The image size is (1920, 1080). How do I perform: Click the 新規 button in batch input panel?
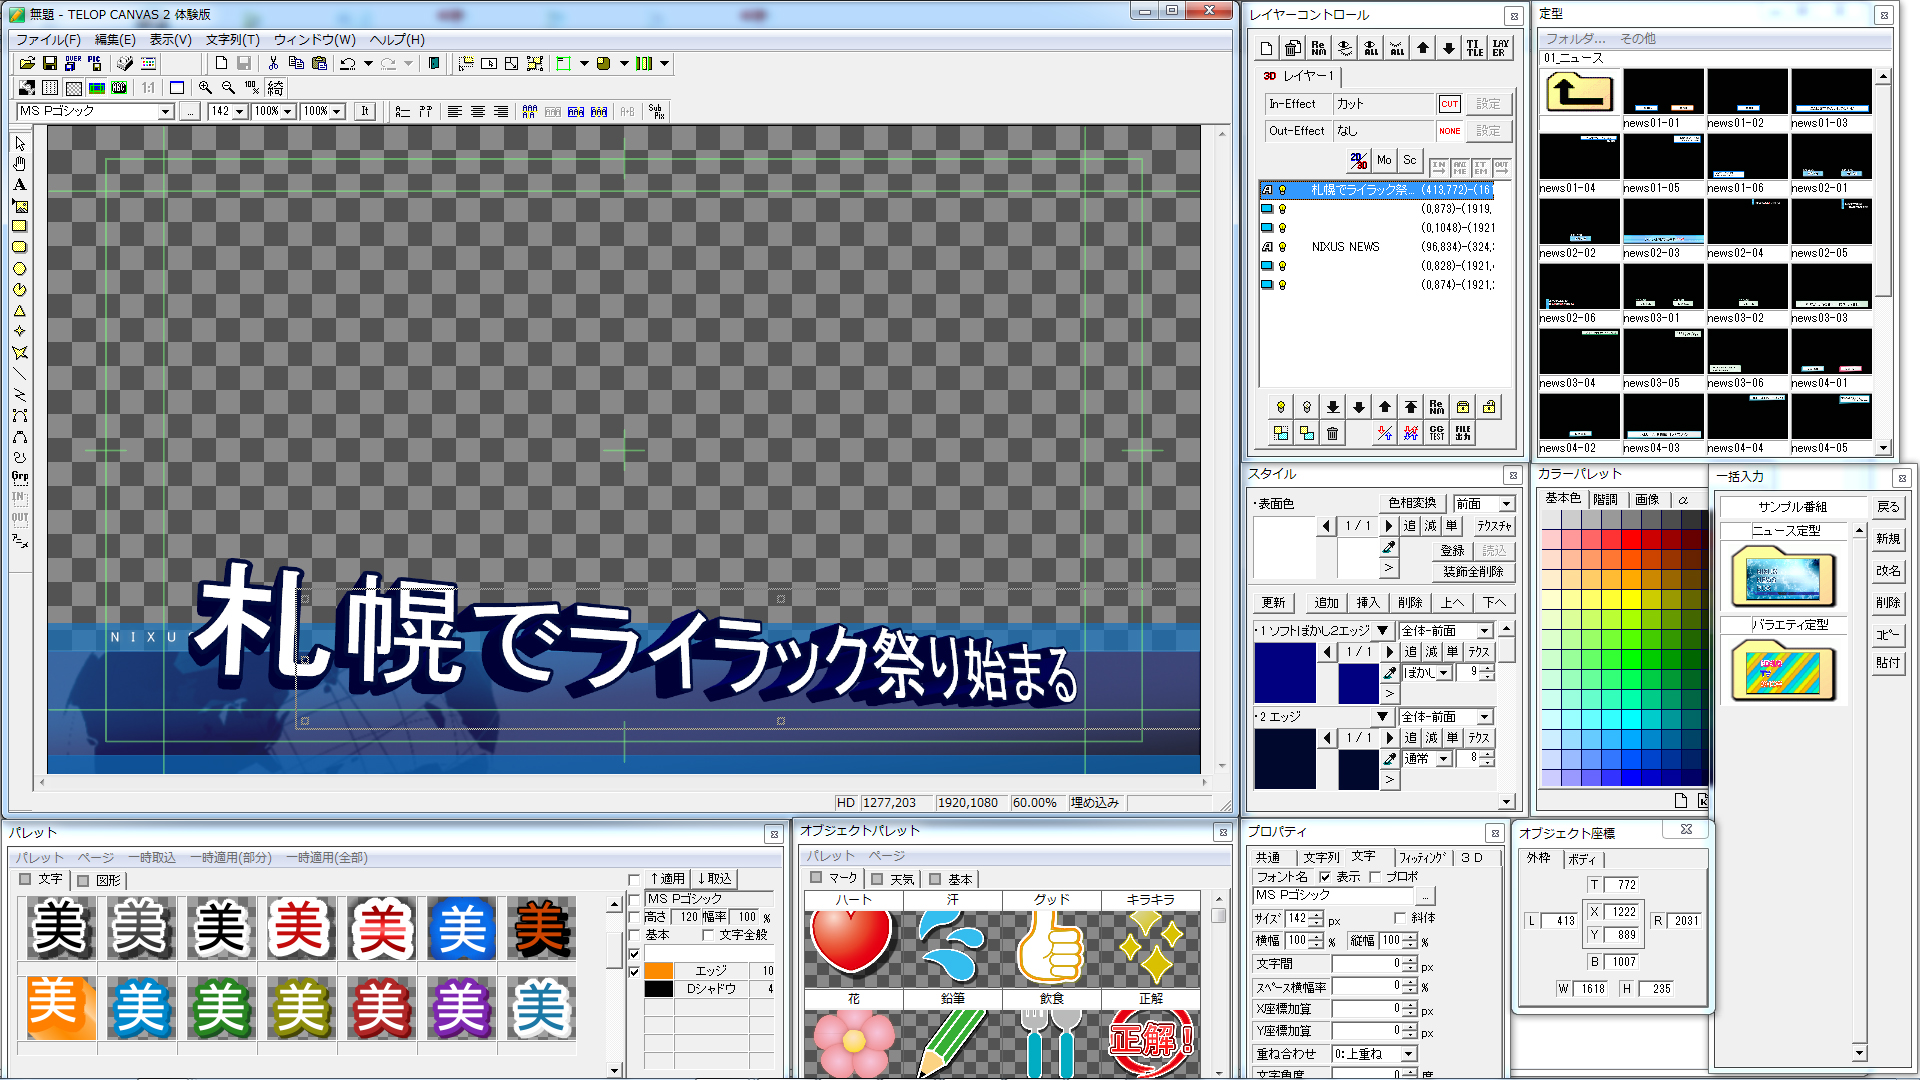(x=1888, y=539)
